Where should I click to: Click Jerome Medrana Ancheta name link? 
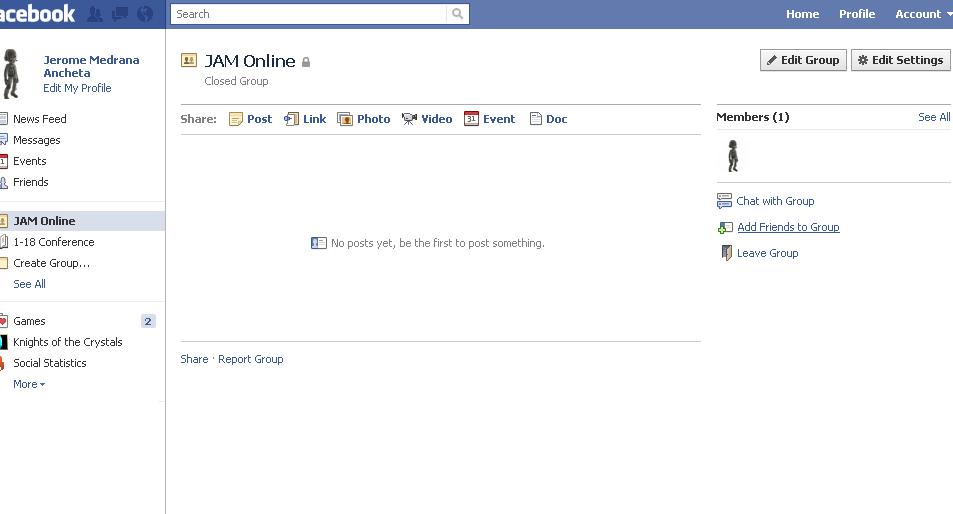(x=91, y=66)
